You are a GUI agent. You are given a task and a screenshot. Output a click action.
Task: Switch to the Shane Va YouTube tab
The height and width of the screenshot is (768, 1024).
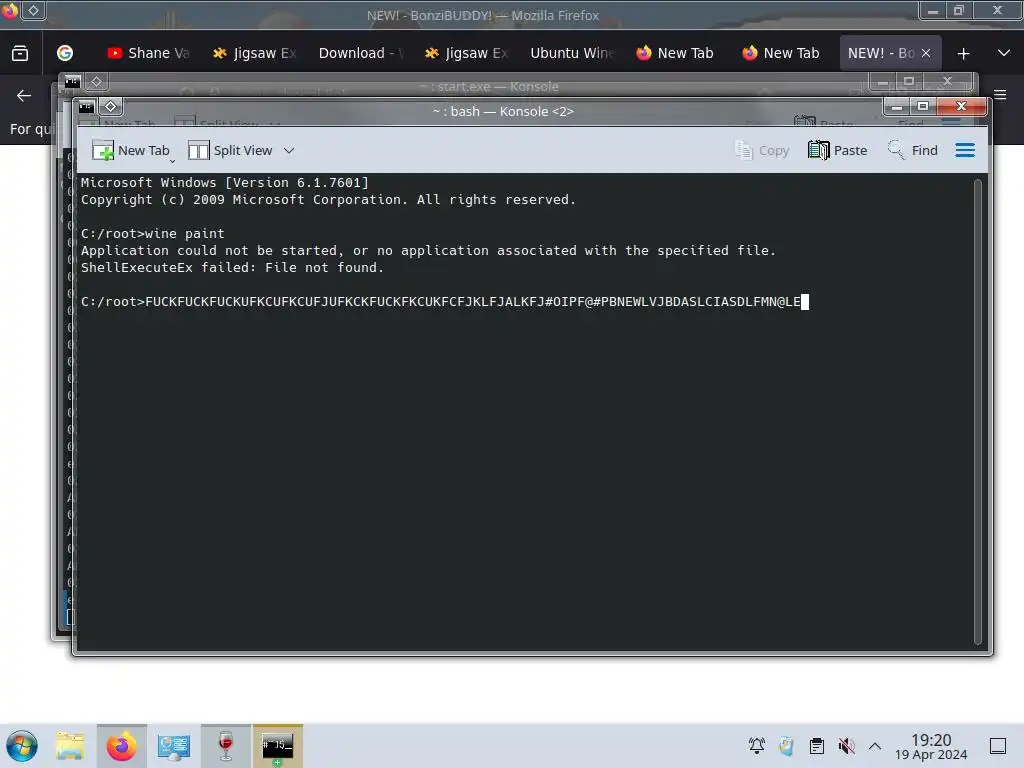pos(148,53)
